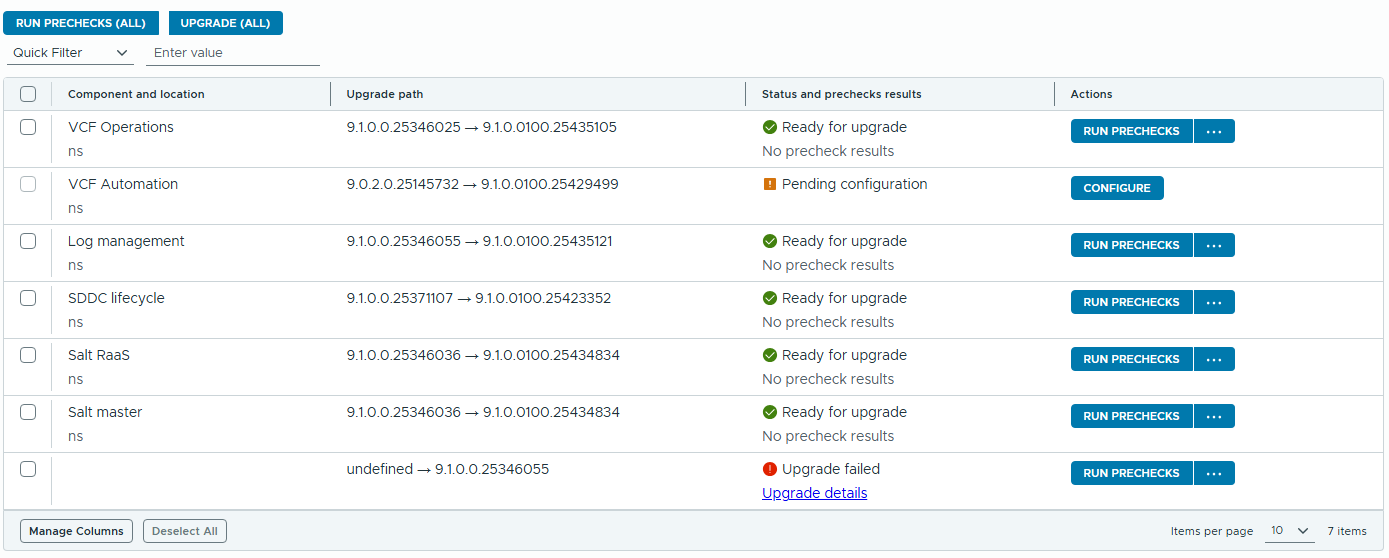
Task: Open more actions menu for VCF Operations
Action: point(1215,131)
